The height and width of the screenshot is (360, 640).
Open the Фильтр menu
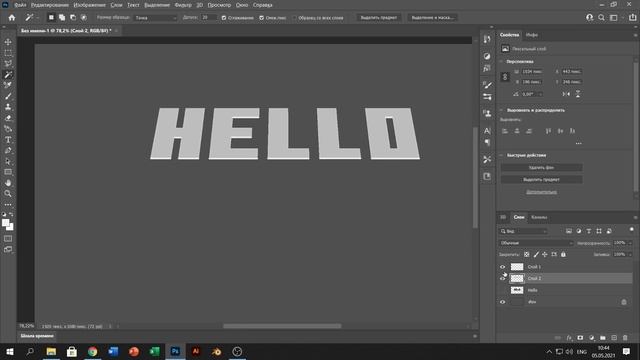(183, 5)
